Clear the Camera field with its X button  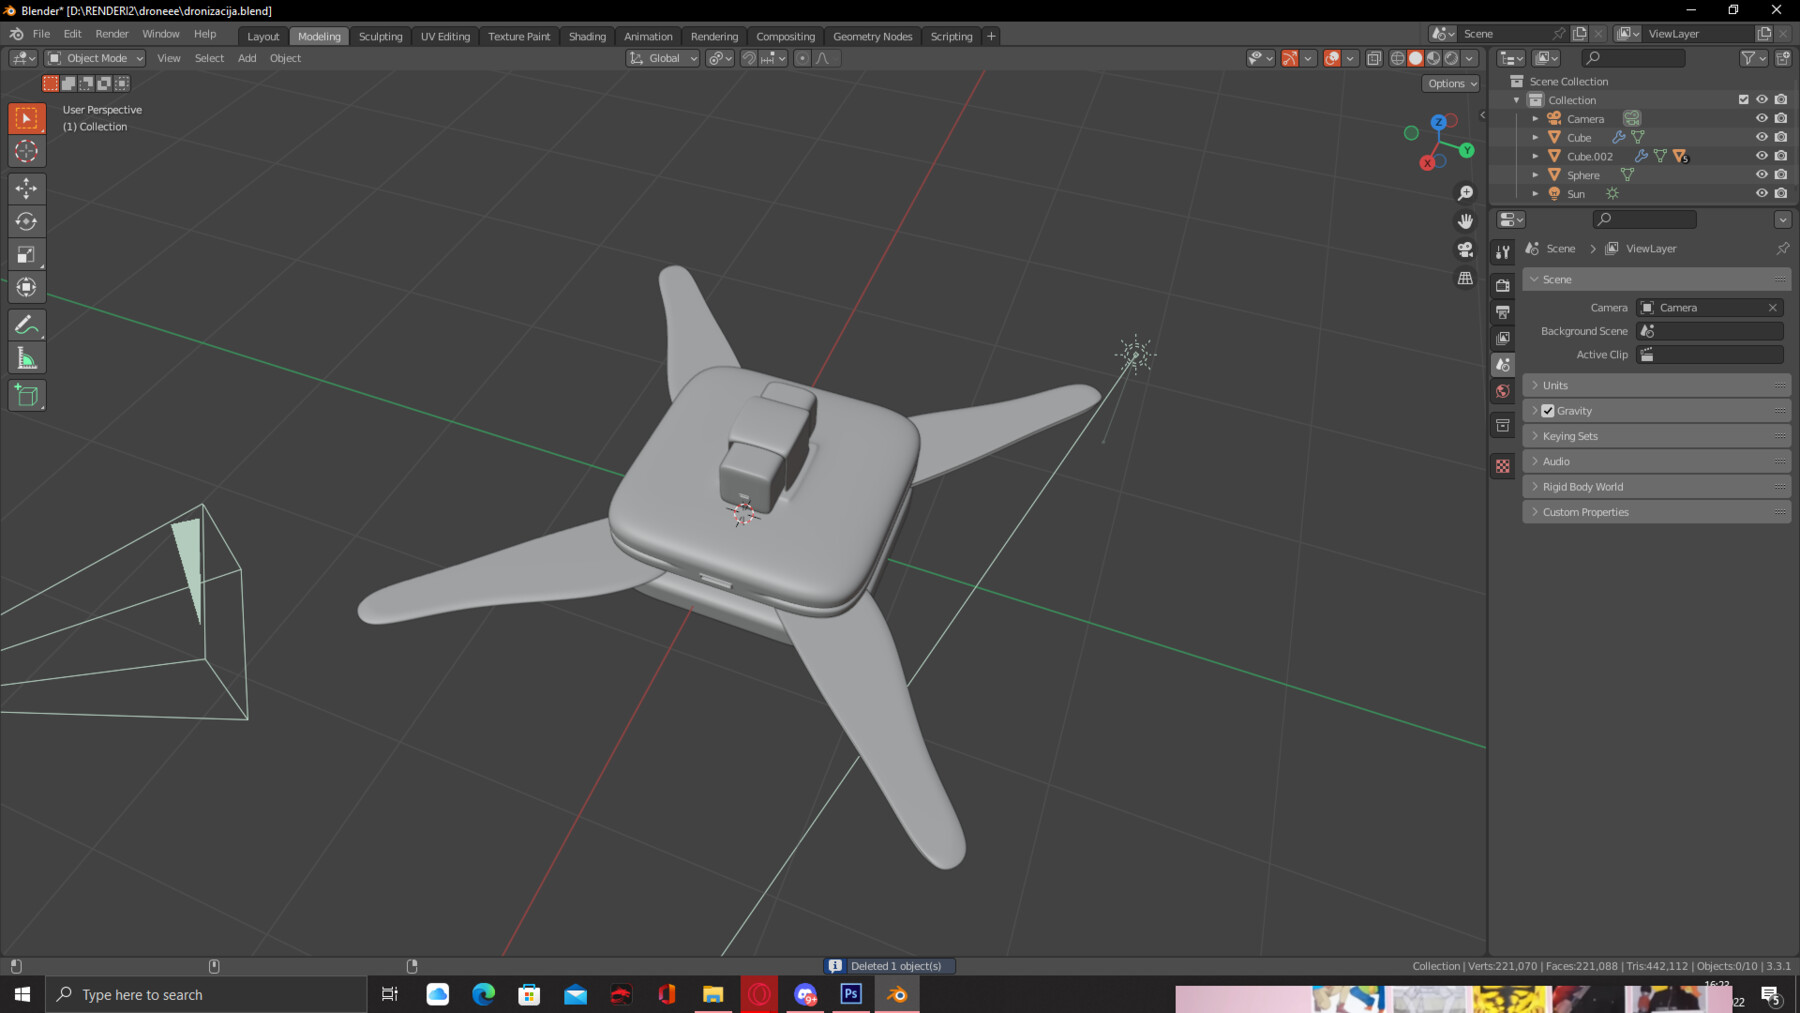[1772, 307]
